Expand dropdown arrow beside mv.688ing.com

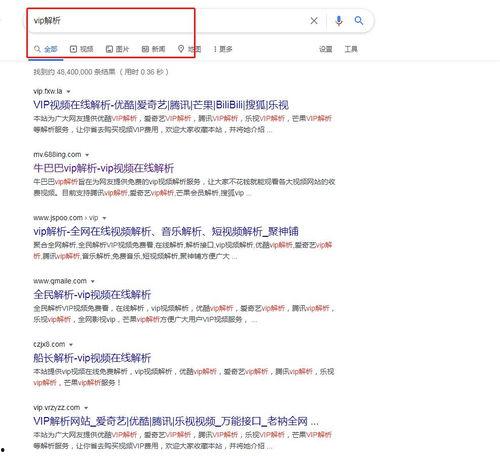[x=87, y=155]
